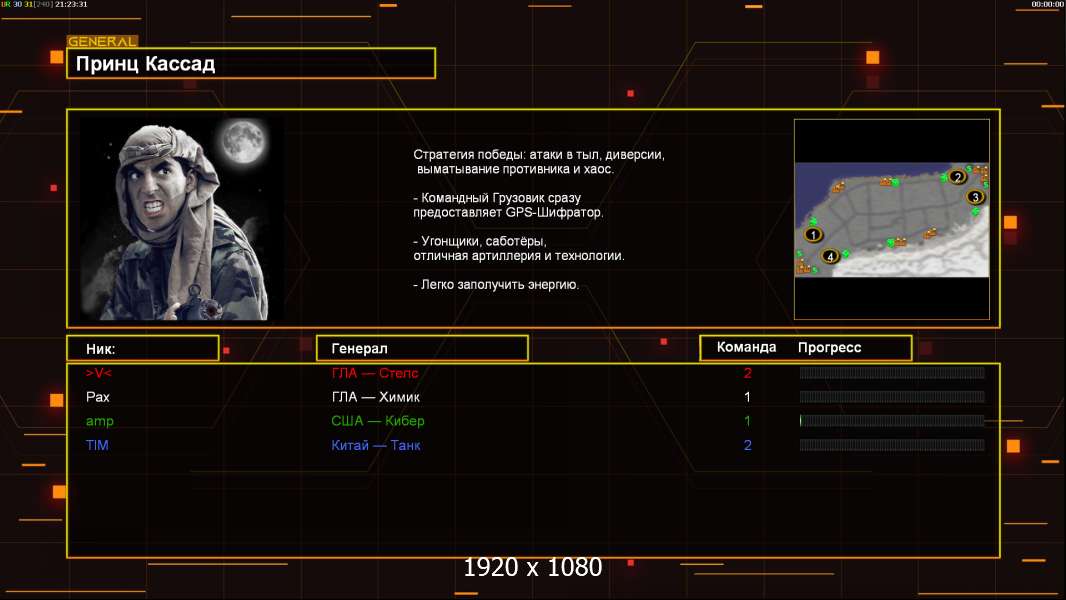The height and width of the screenshot is (600, 1066).
Task: Choose start position marker 3 on the minimap
Action: (x=975, y=197)
